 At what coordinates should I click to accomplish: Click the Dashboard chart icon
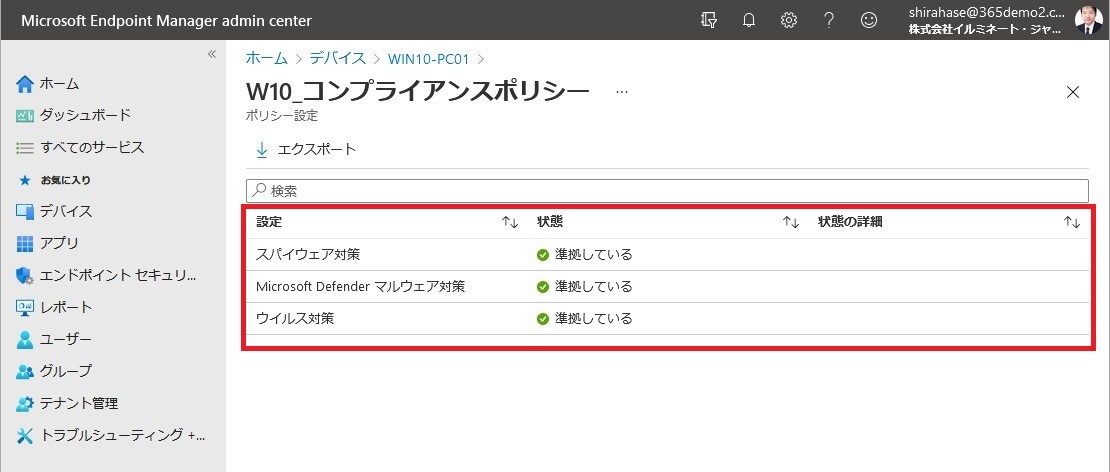[x=25, y=115]
